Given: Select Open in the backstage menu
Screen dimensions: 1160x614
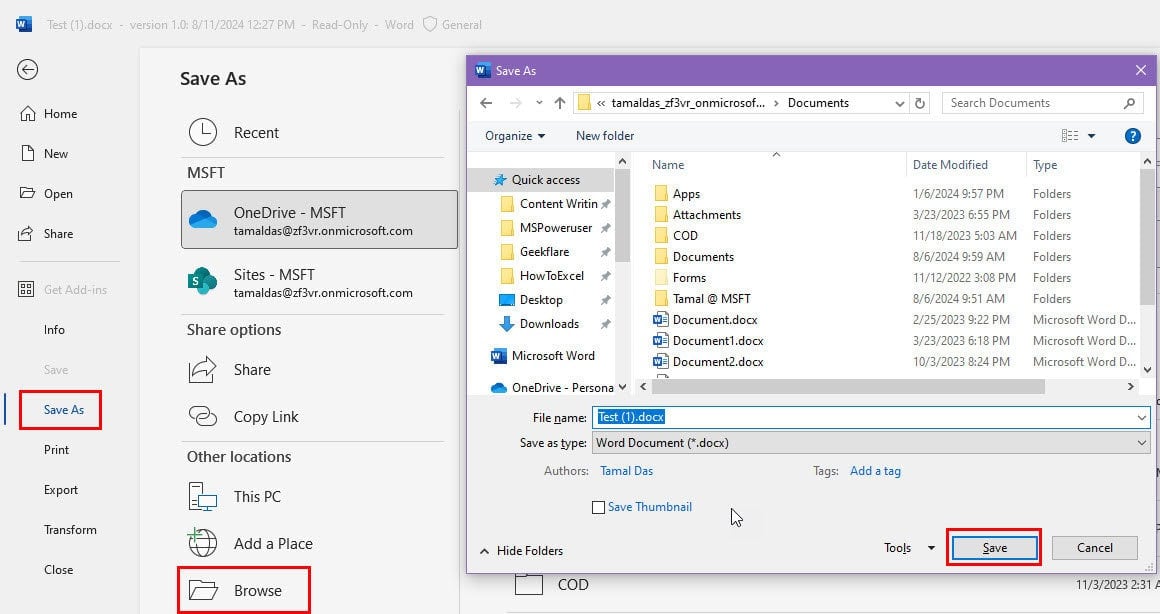Looking at the screenshot, I should point(47,194).
